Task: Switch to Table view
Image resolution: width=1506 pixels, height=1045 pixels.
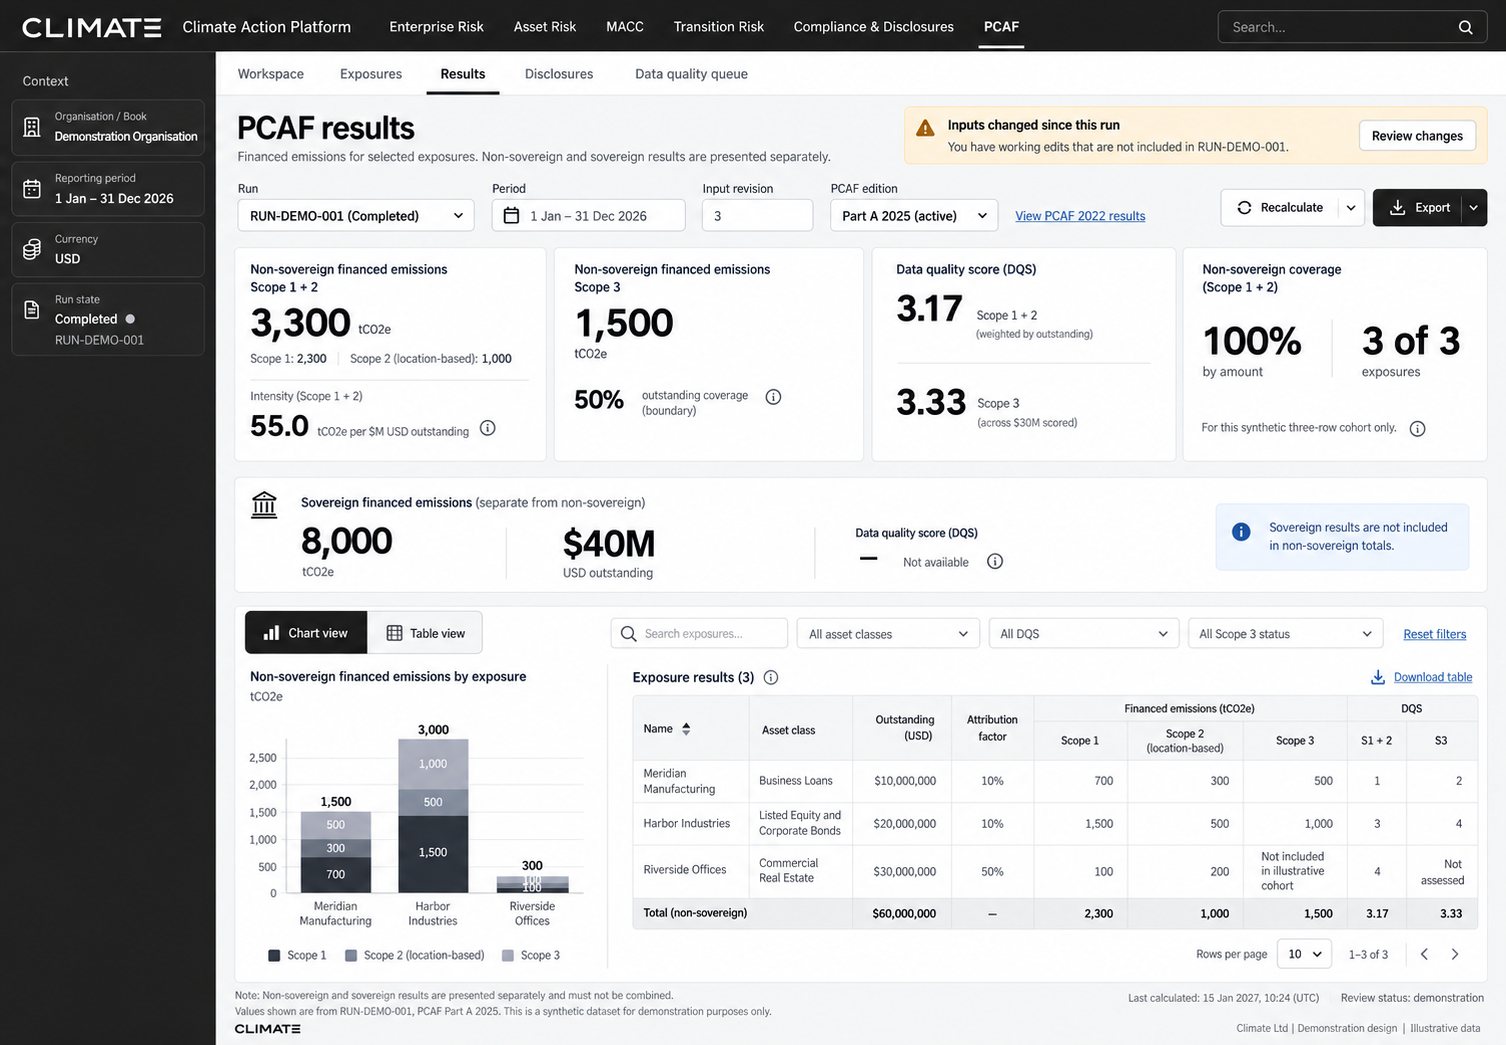Action: (425, 633)
